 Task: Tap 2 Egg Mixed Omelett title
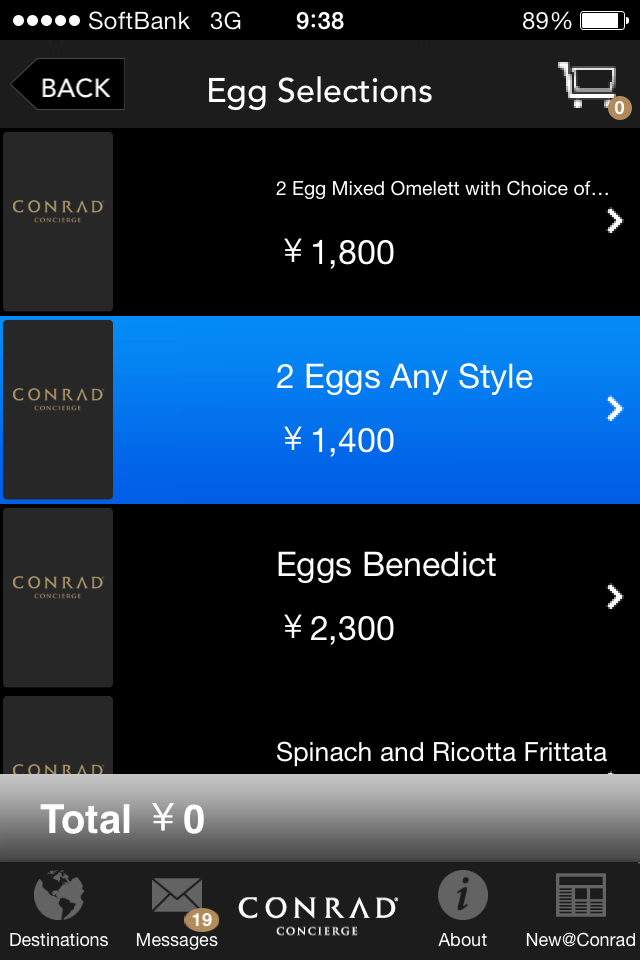coord(442,189)
